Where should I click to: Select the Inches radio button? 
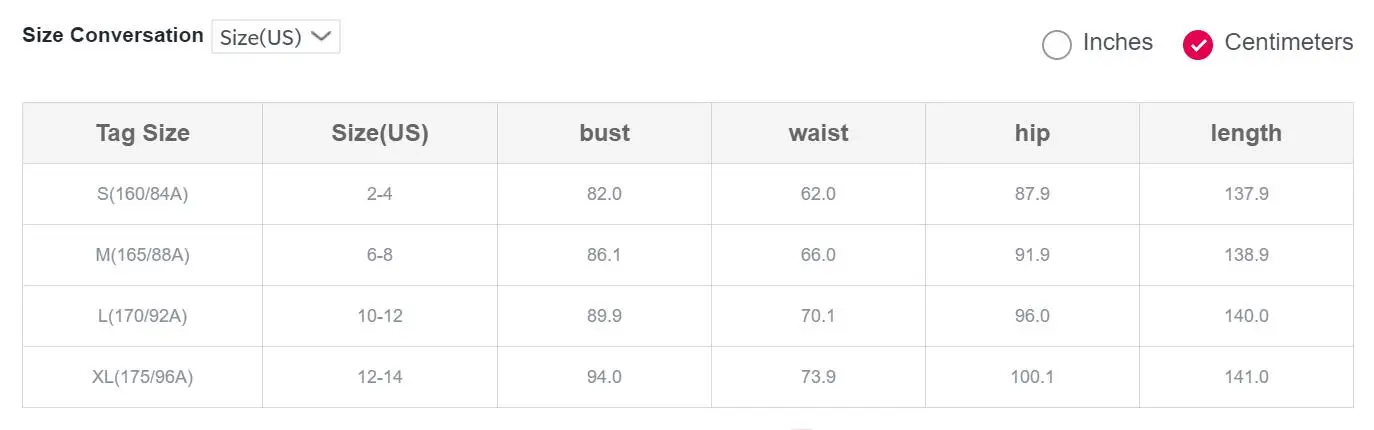pyautogui.click(x=1057, y=44)
